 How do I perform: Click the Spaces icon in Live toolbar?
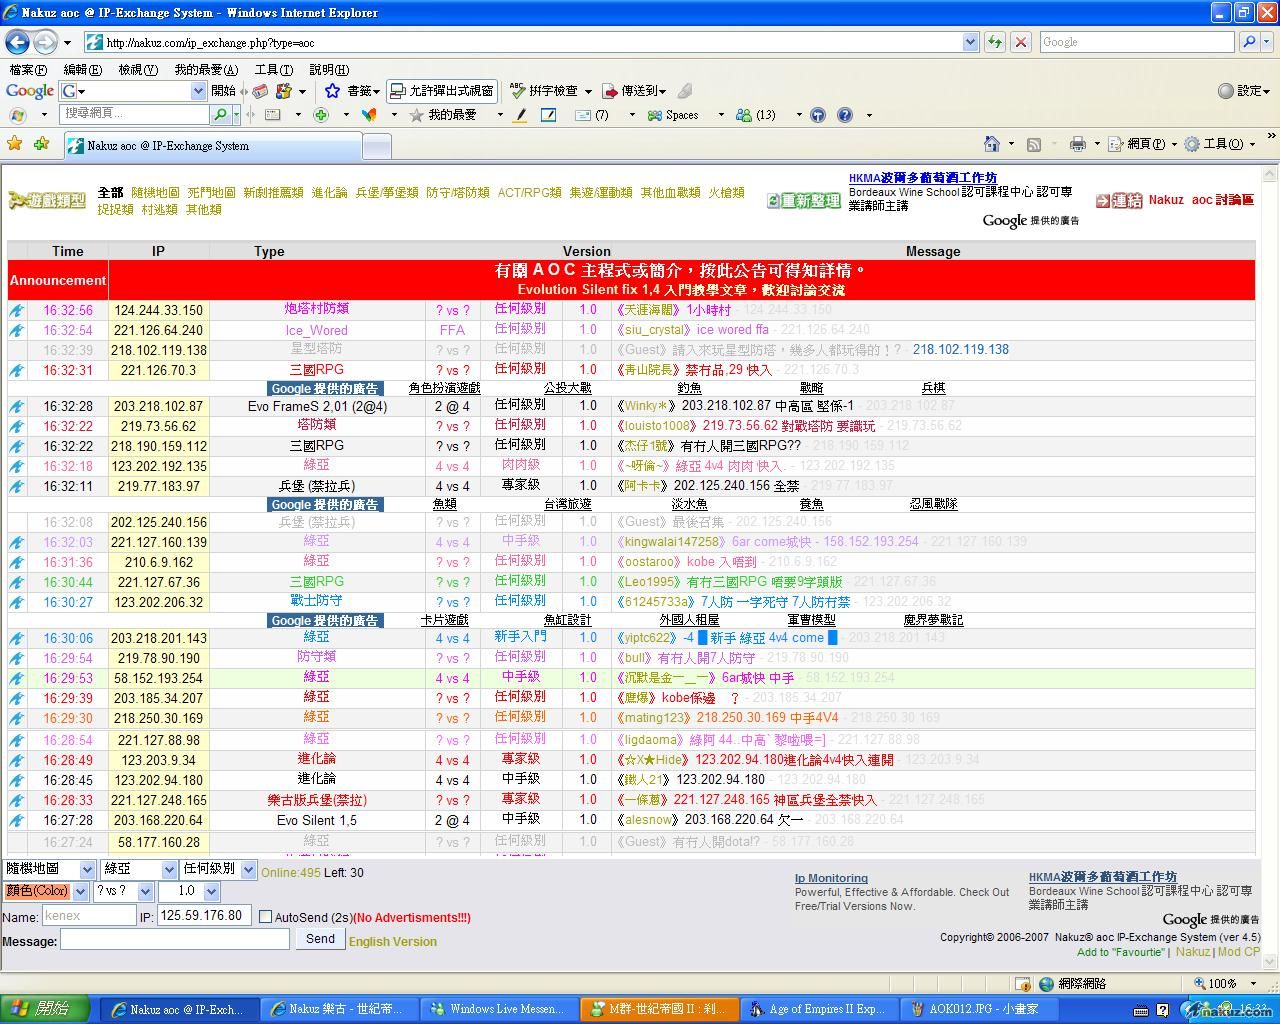654,115
